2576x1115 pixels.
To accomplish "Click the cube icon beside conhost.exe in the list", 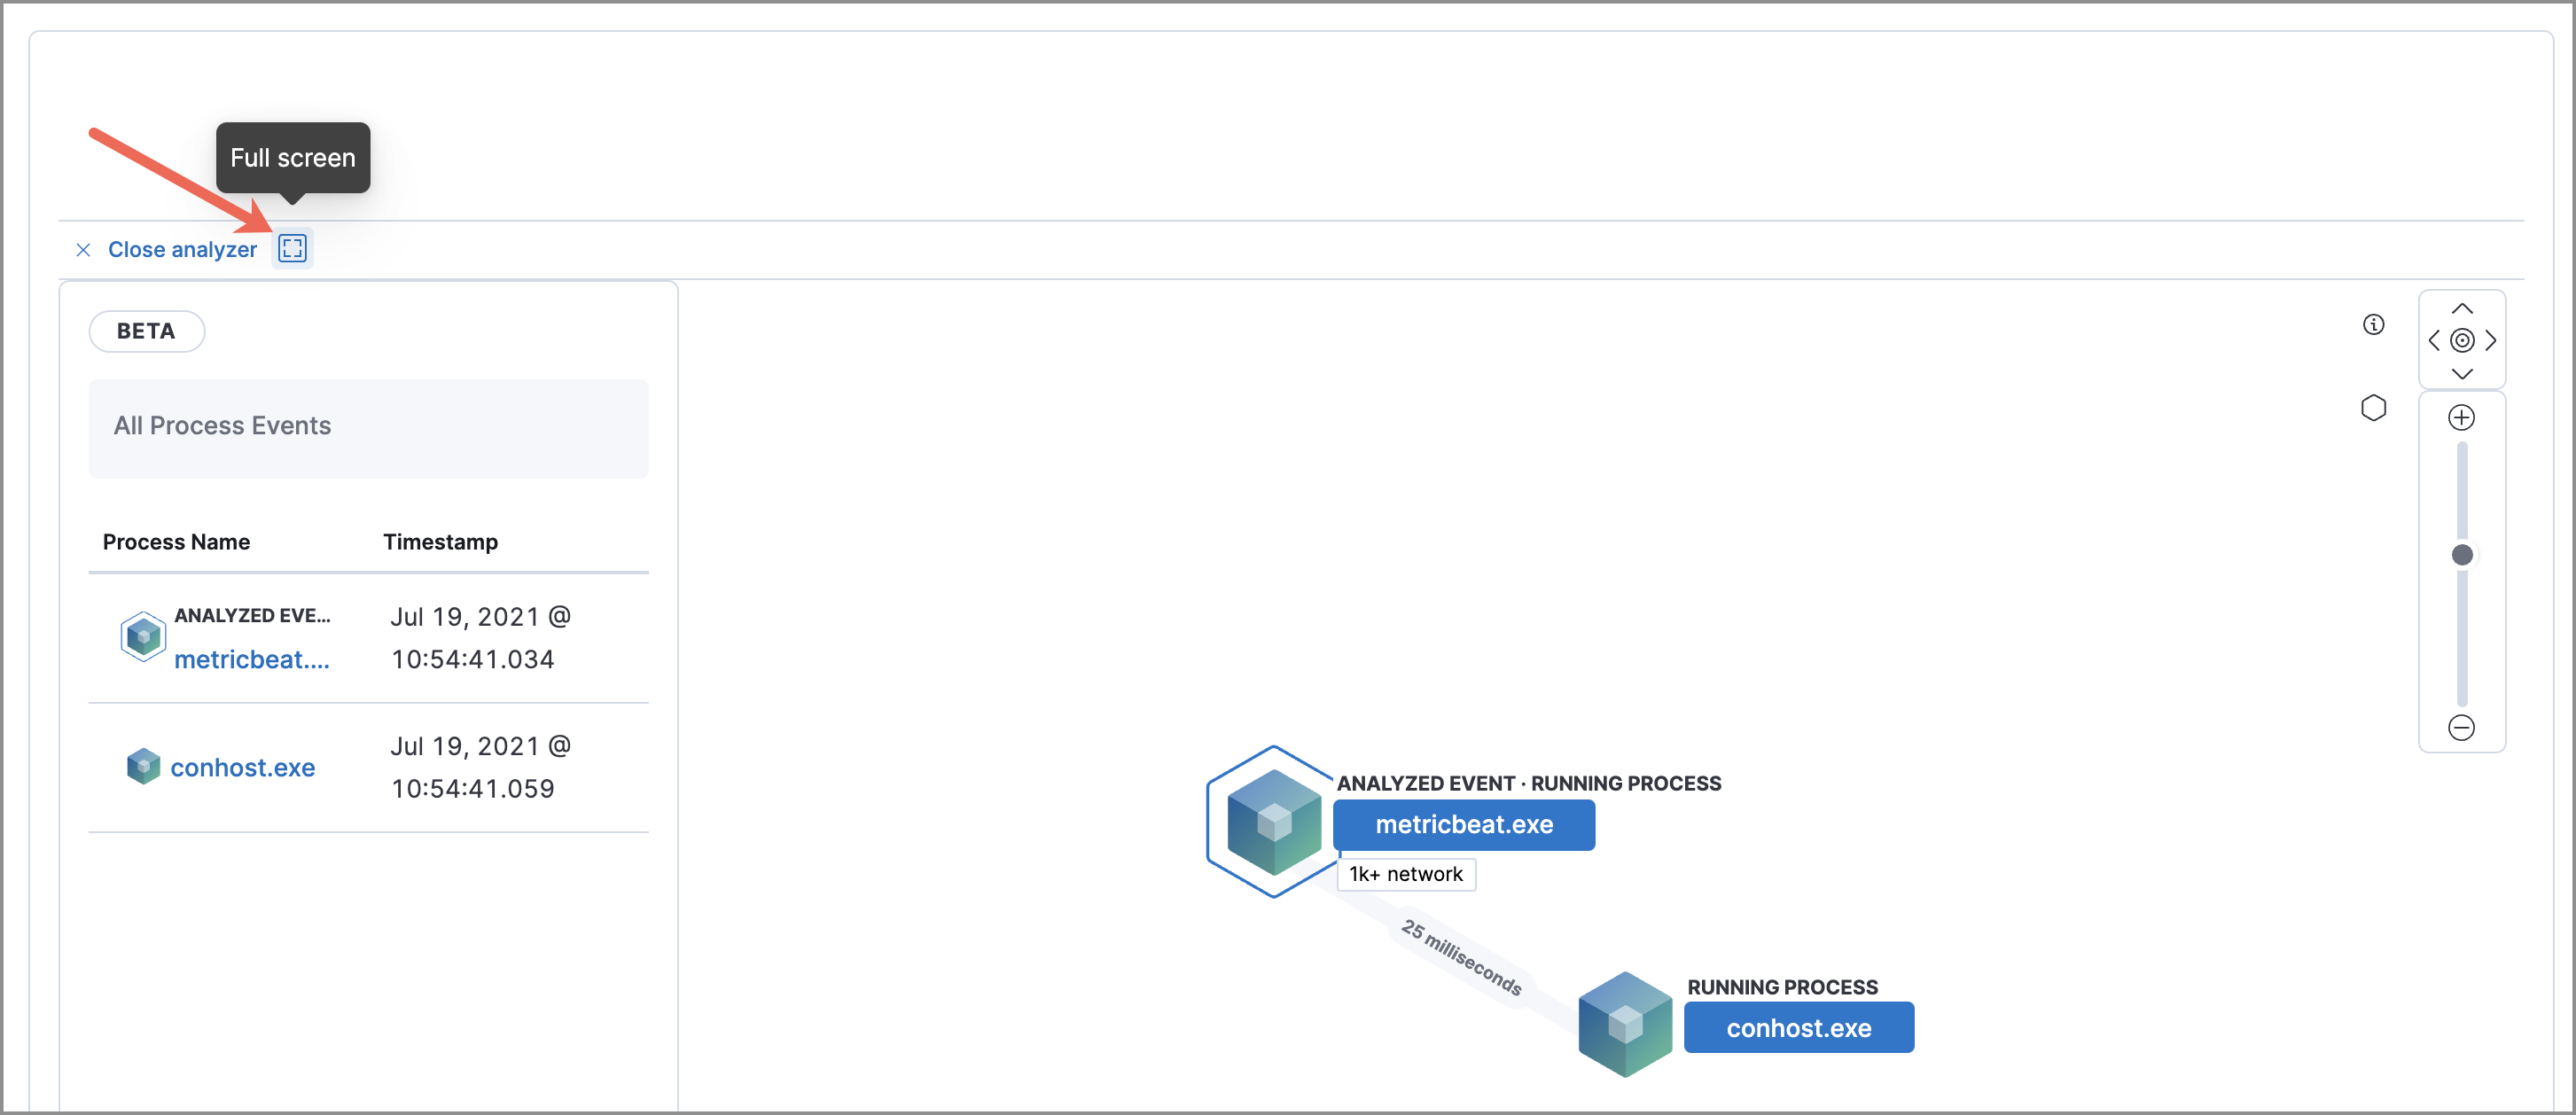I will (143, 766).
